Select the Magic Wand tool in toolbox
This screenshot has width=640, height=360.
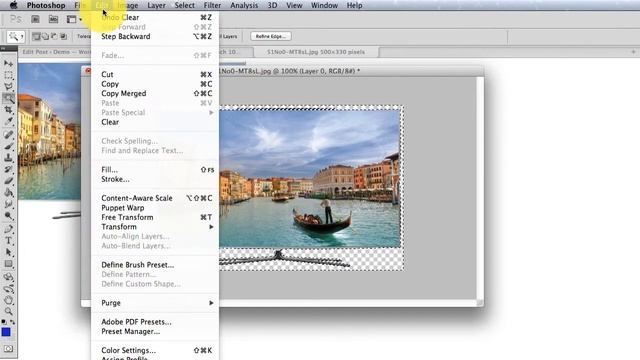pos(9,98)
